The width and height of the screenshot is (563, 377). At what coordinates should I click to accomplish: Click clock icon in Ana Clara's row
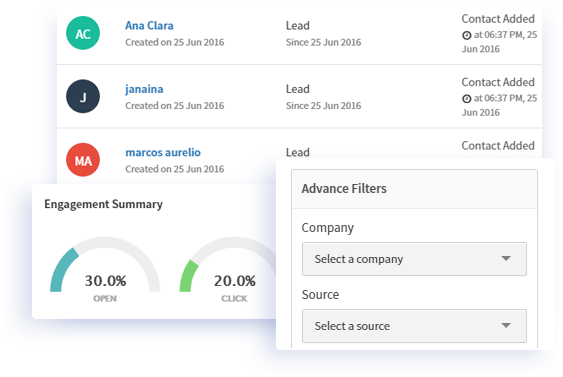(466, 35)
